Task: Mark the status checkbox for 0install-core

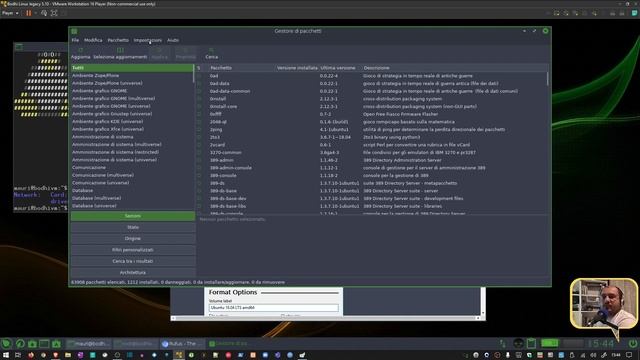Action: 199,107
